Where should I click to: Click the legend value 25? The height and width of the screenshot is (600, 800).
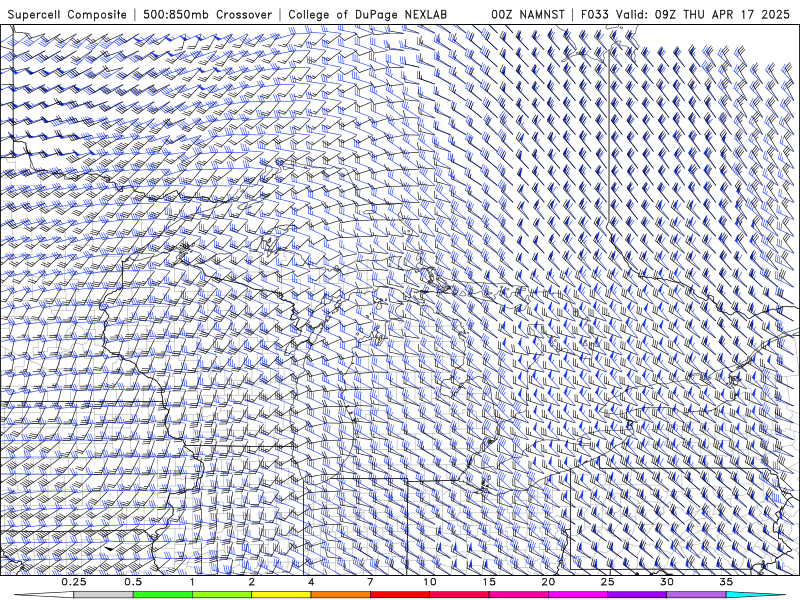click(x=607, y=582)
